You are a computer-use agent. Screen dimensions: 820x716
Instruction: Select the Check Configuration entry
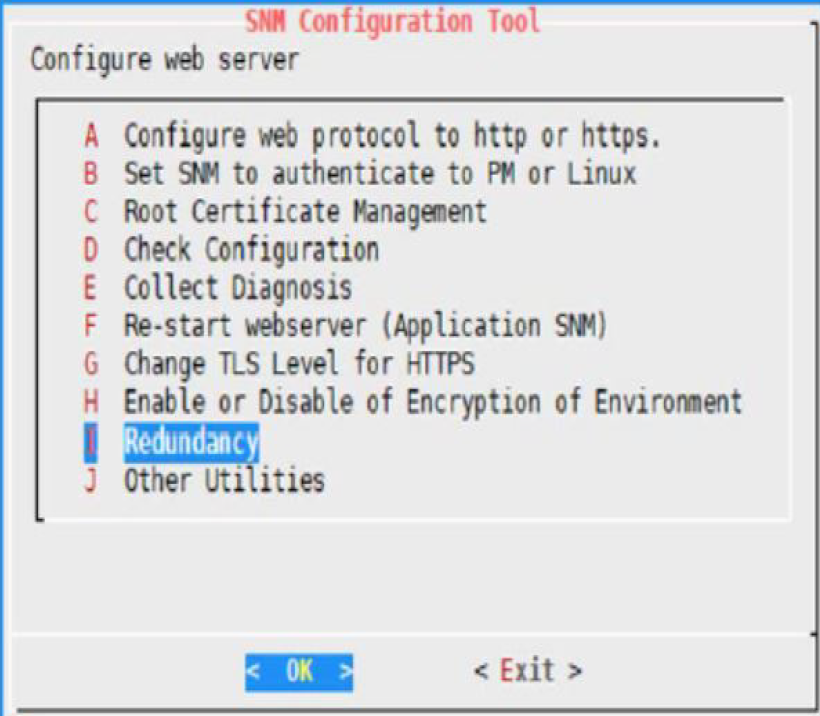click(251, 249)
